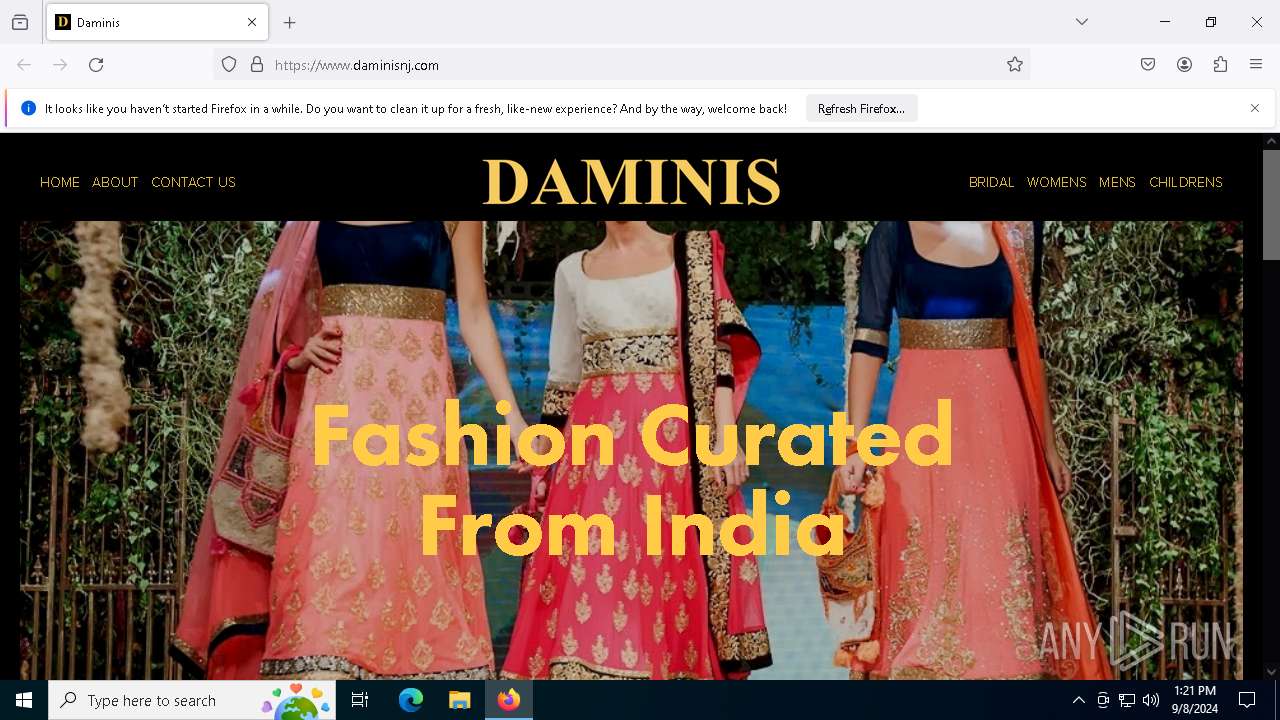Screen dimensions: 1280x720
Task: Open the WOMENS category
Action: [1056, 182]
